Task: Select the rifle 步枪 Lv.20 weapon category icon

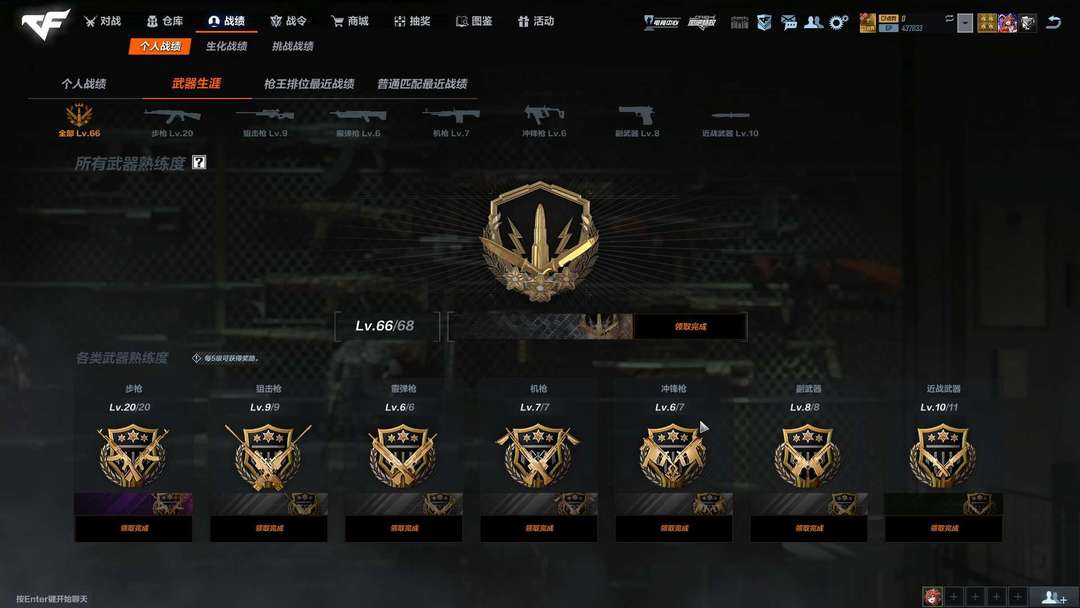Action: [172, 120]
